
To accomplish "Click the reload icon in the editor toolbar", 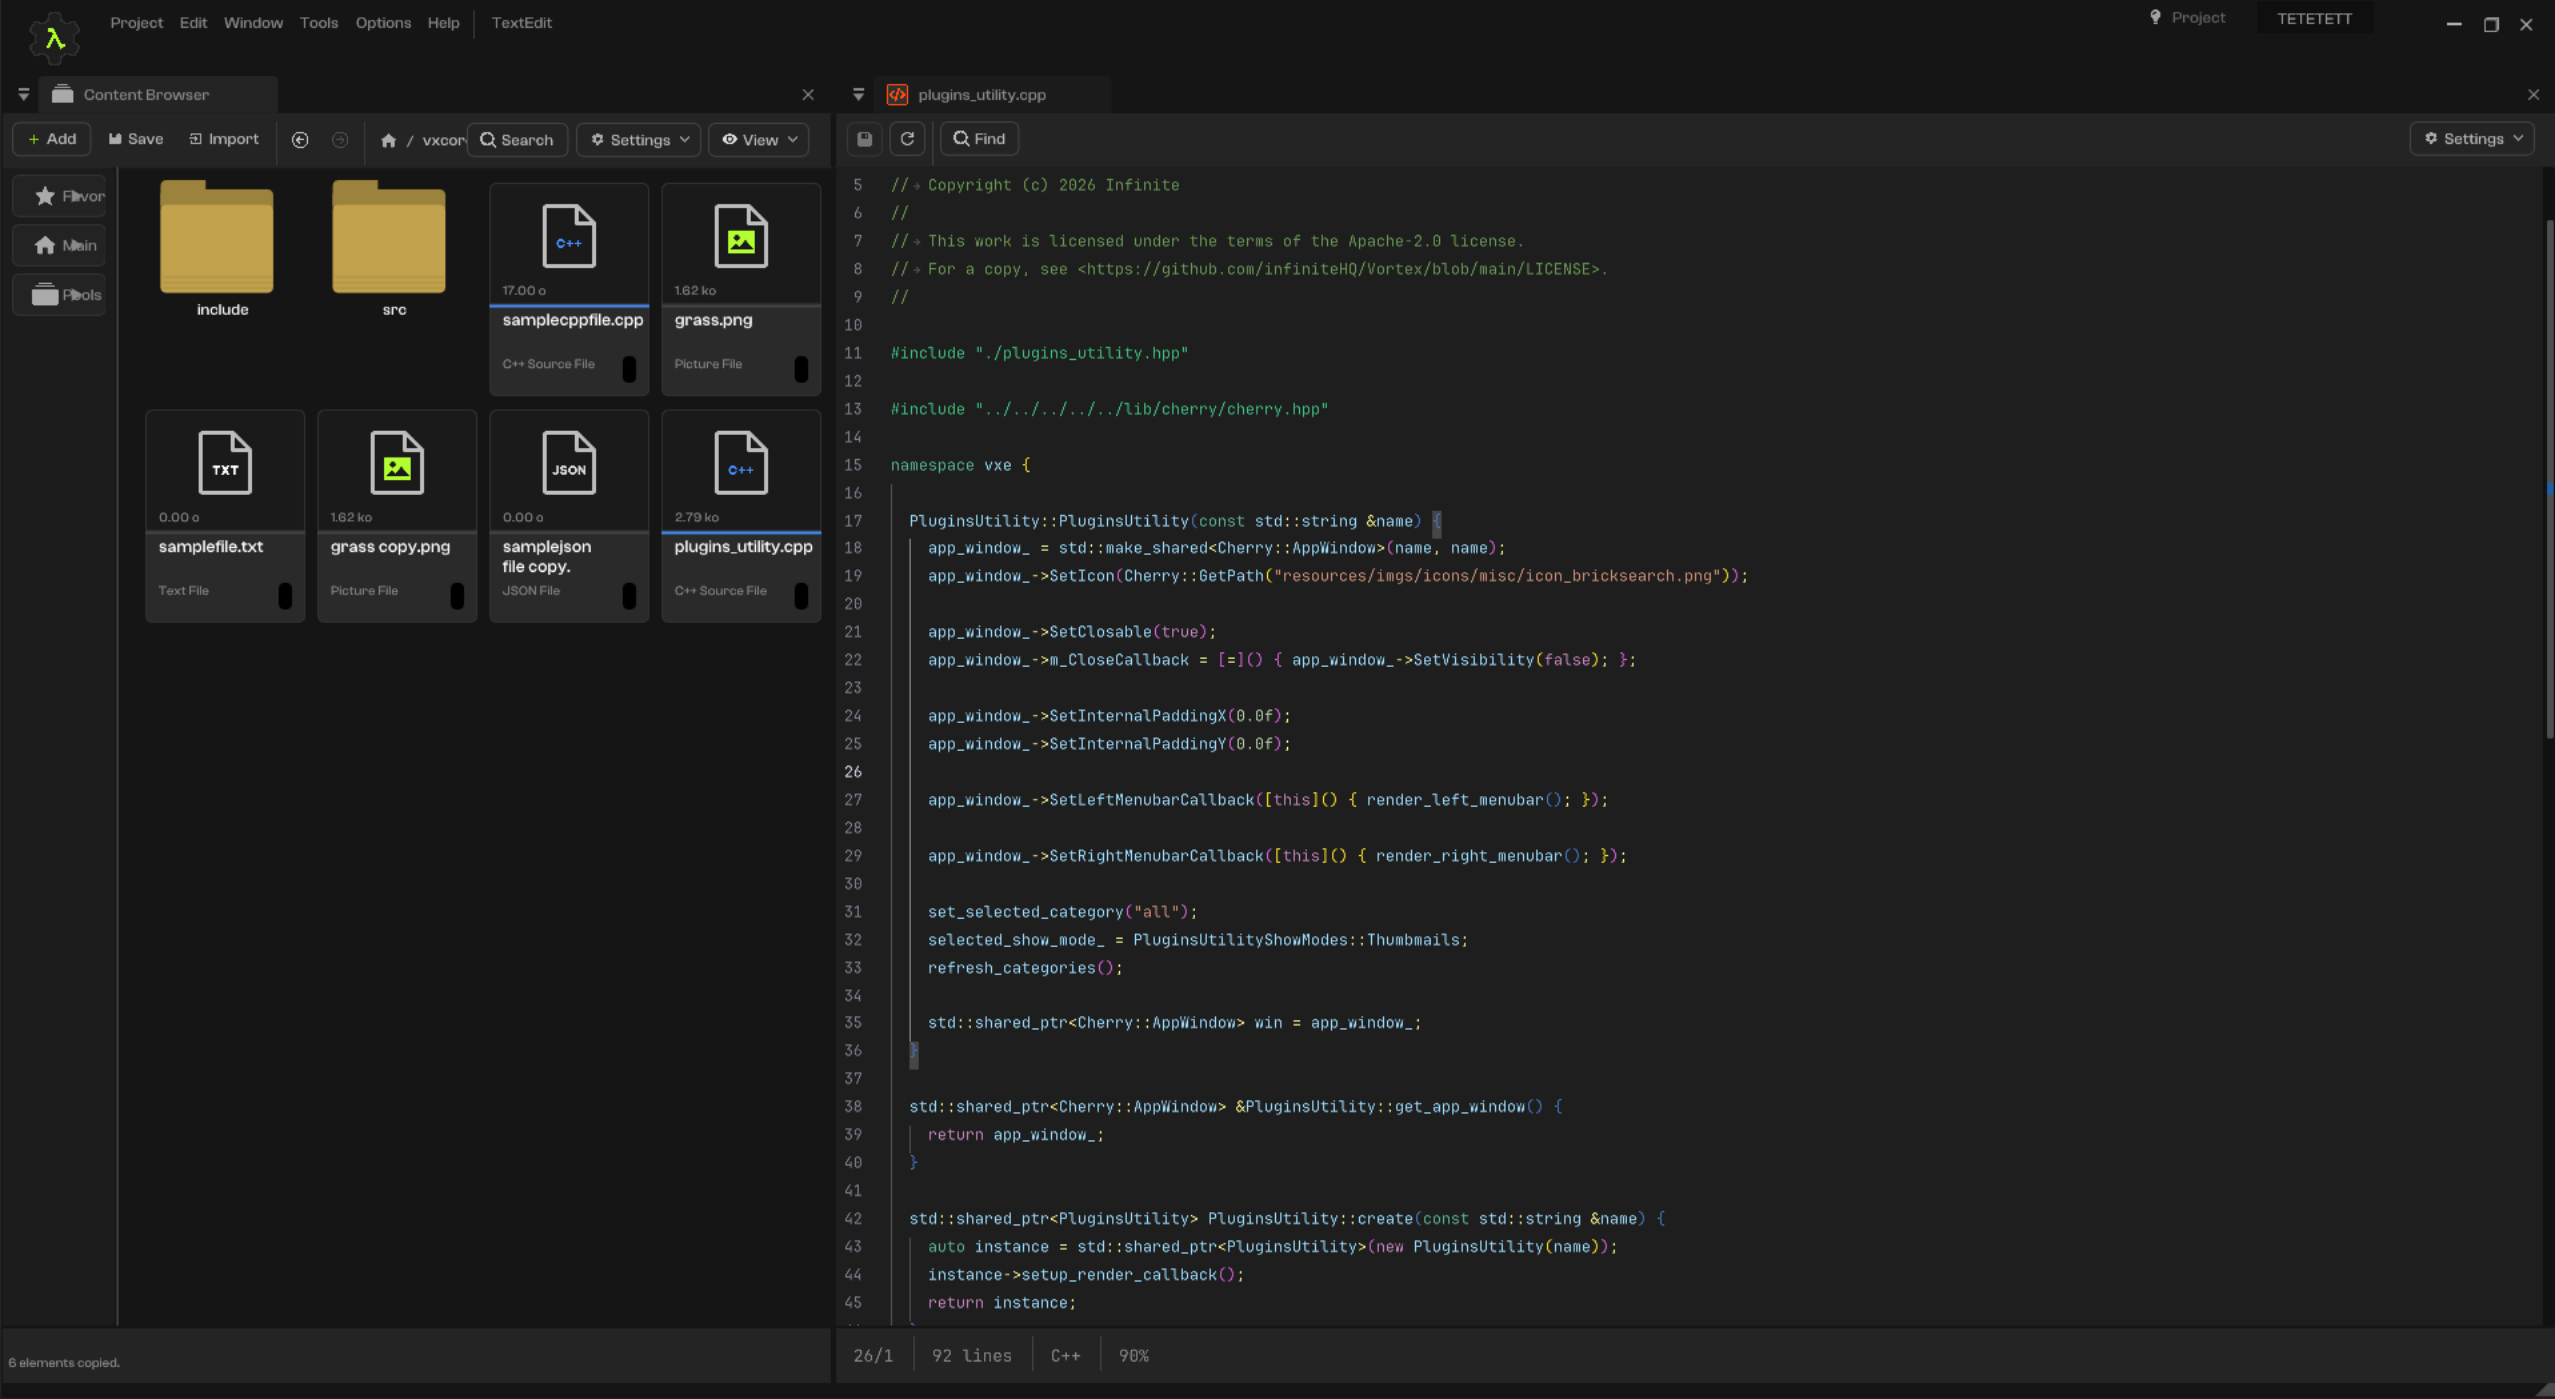I will [907, 139].
